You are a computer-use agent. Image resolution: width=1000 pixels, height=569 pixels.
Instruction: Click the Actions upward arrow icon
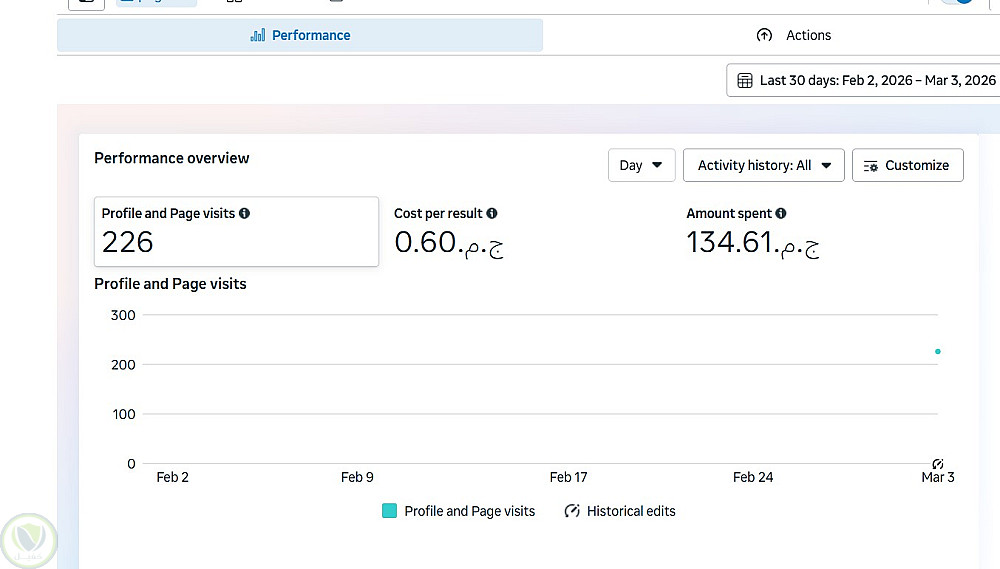tap(764, 35)
